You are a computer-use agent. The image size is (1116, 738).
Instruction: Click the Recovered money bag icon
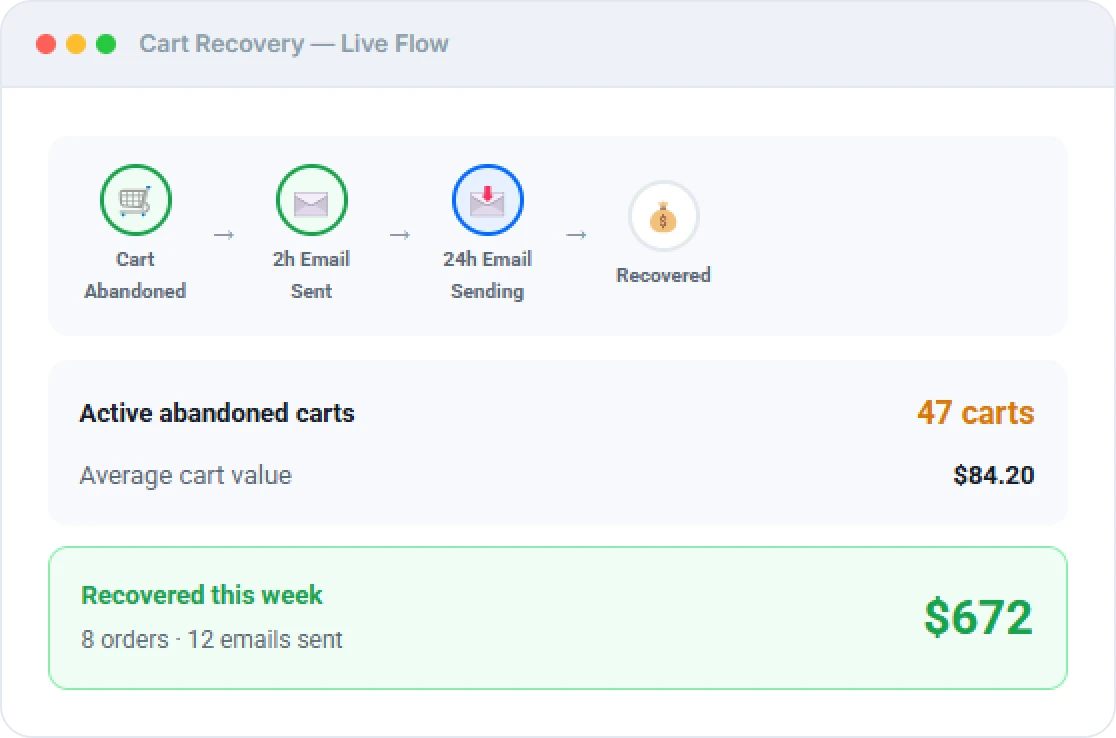tap(663, 216)
